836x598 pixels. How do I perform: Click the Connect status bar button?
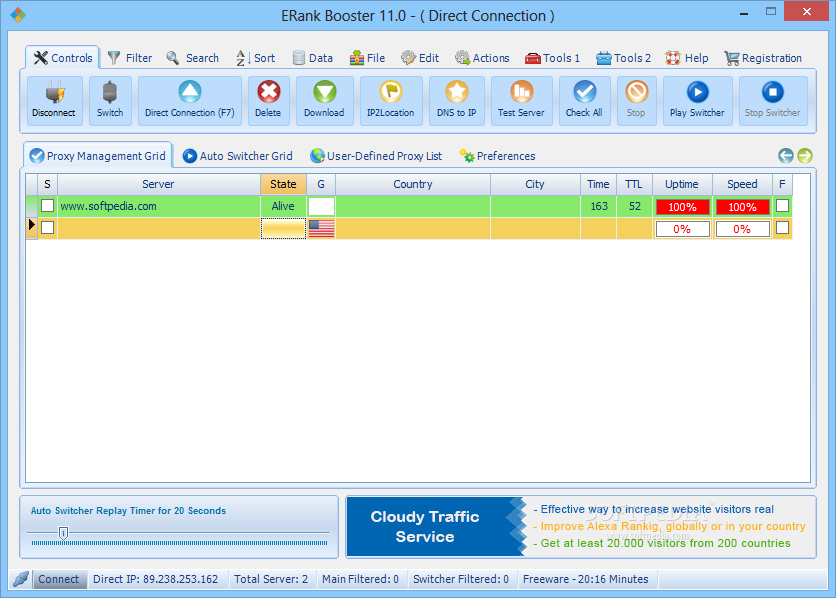[x=59, y=579]
